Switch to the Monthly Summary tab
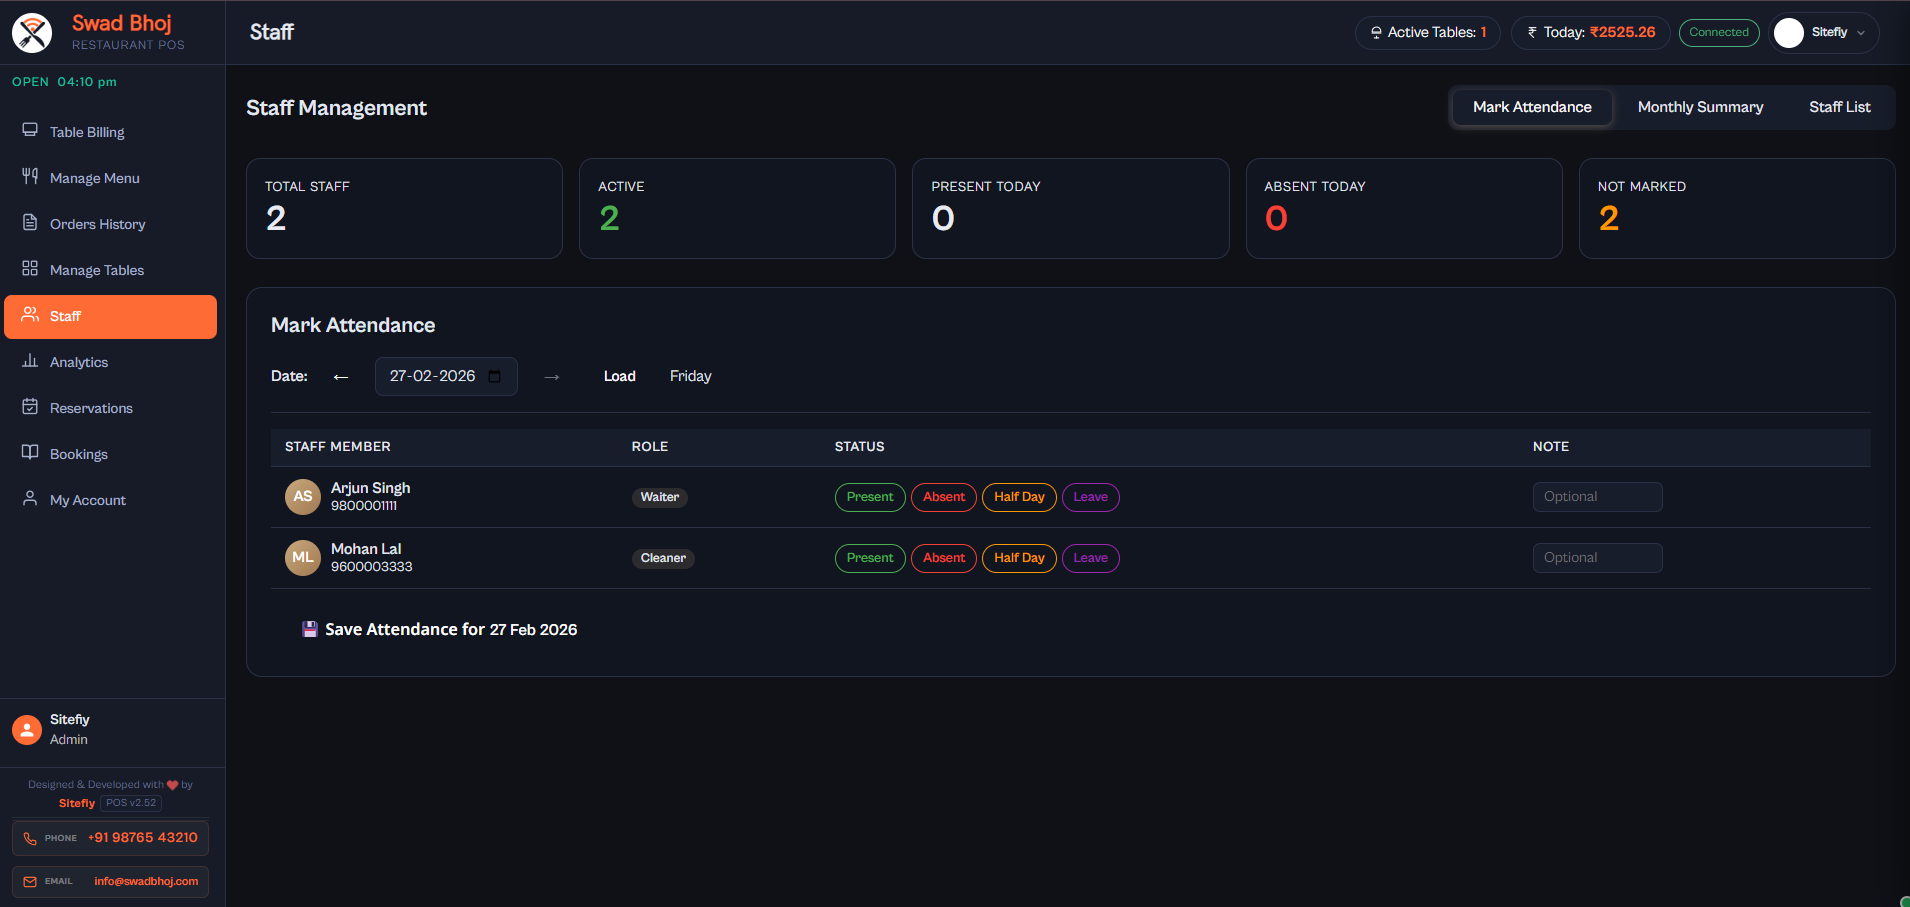Image resolution: width=1910 pixels, height=907 pixels. pyautogui.click(x=1699, y=107)
